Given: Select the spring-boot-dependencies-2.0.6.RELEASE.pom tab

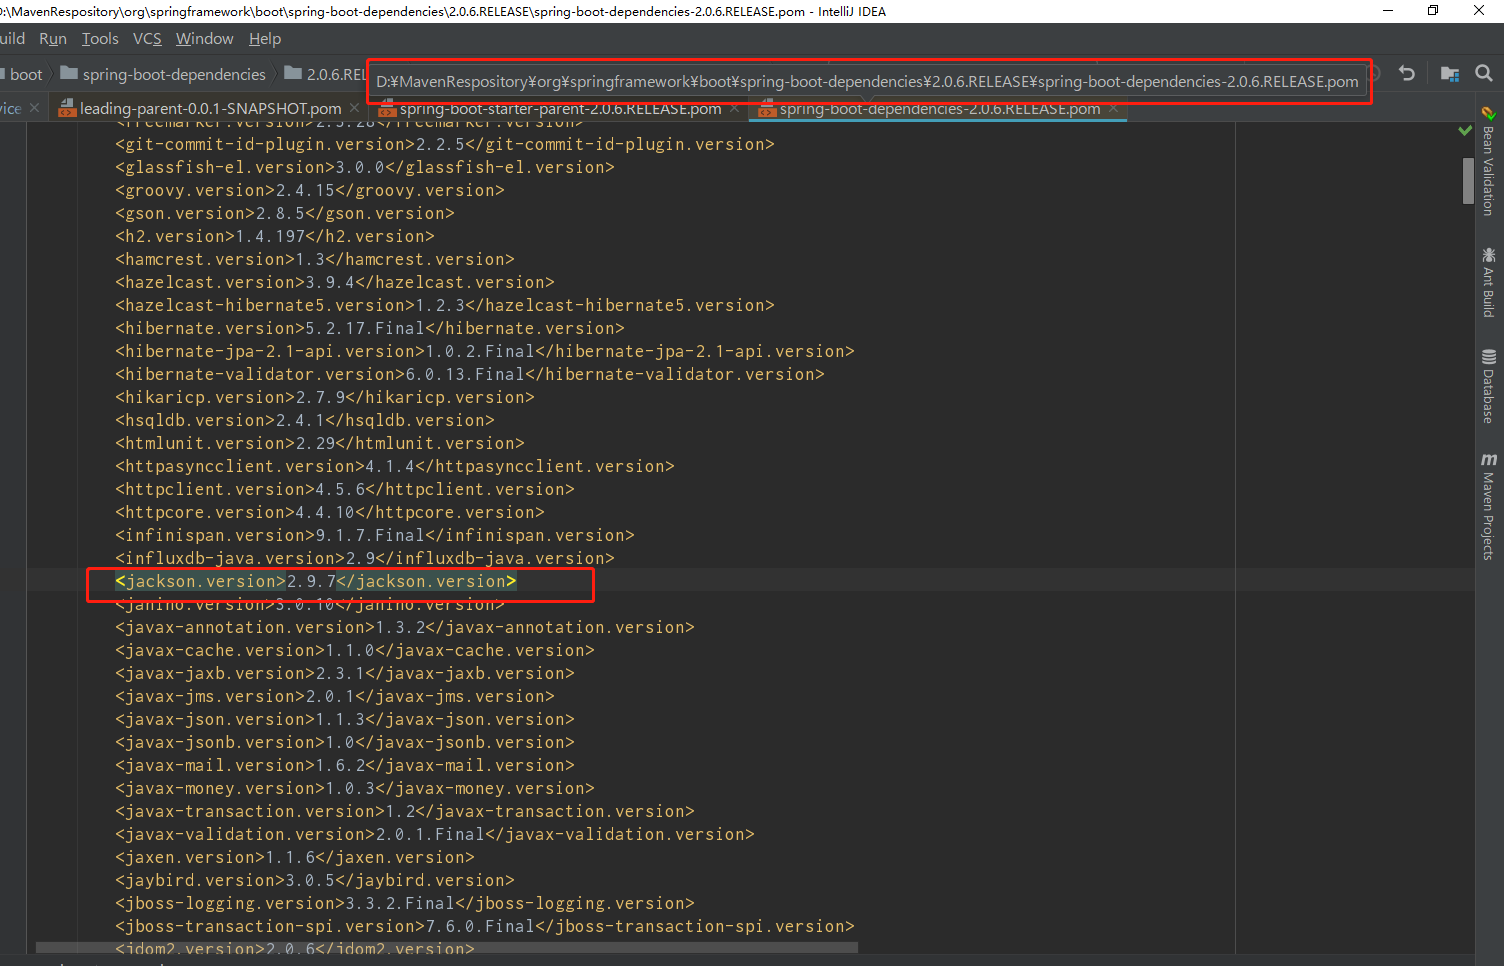Looking at the screenshot, I should [940, 108].
